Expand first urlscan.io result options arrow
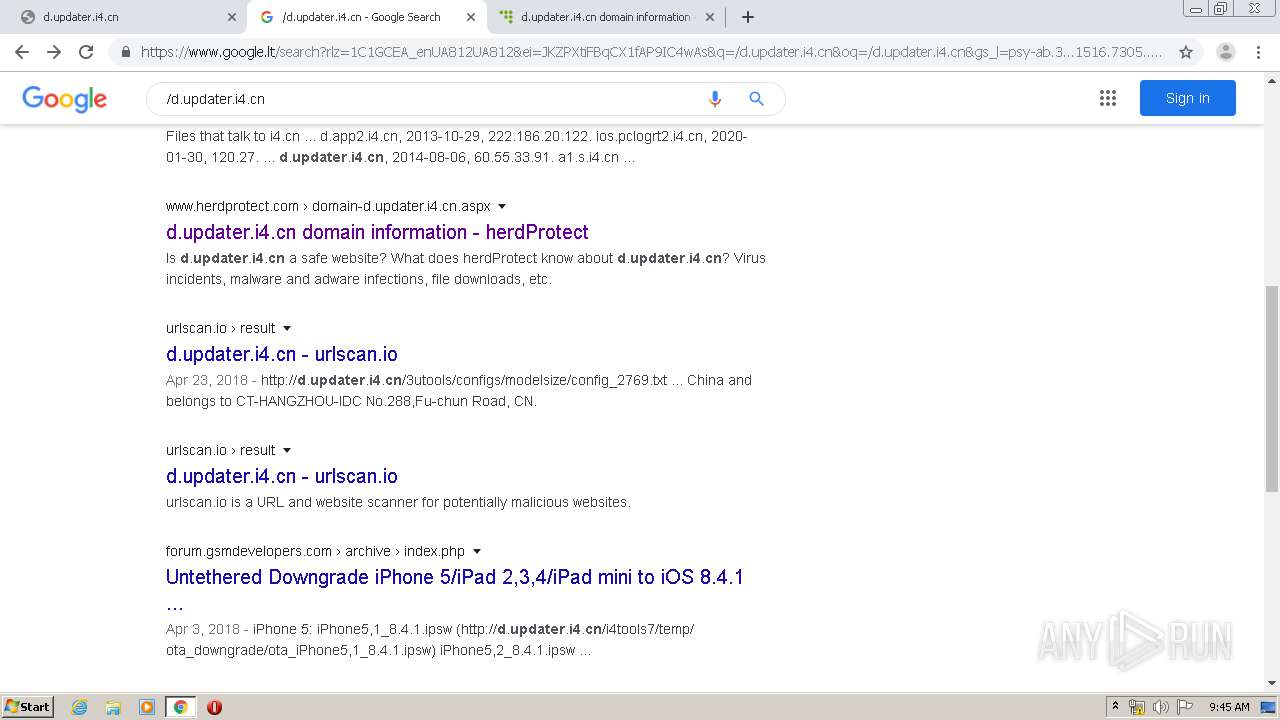 click(287, 329)
